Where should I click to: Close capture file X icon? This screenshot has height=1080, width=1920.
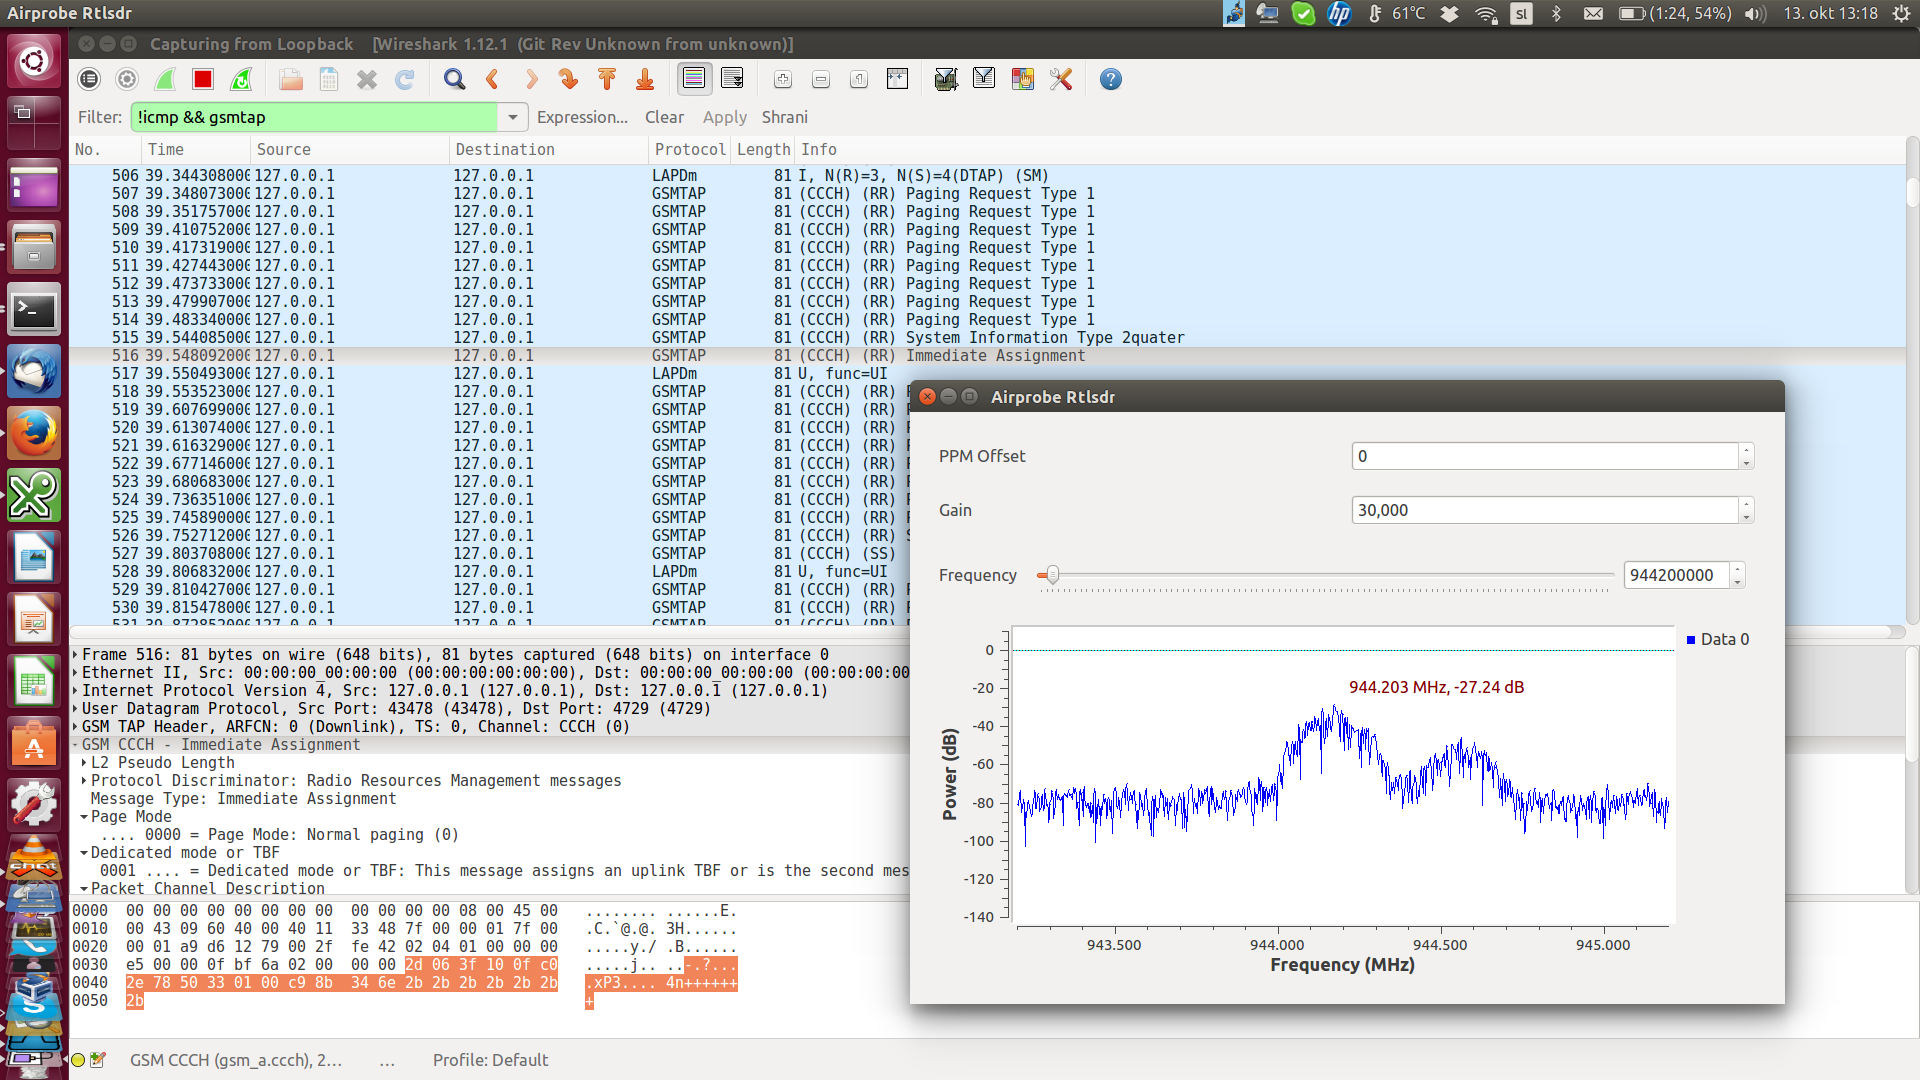[367, 79]
